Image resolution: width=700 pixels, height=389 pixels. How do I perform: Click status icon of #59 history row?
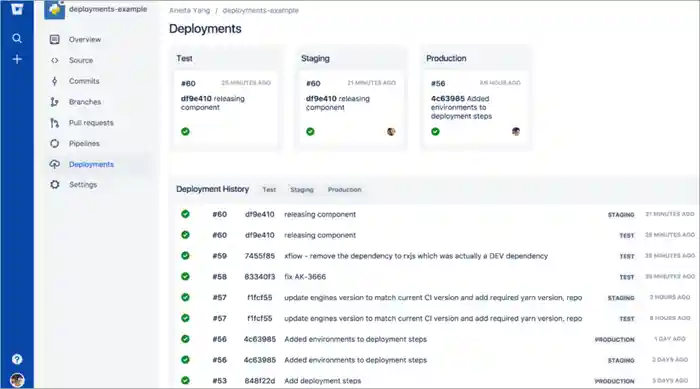185,255
